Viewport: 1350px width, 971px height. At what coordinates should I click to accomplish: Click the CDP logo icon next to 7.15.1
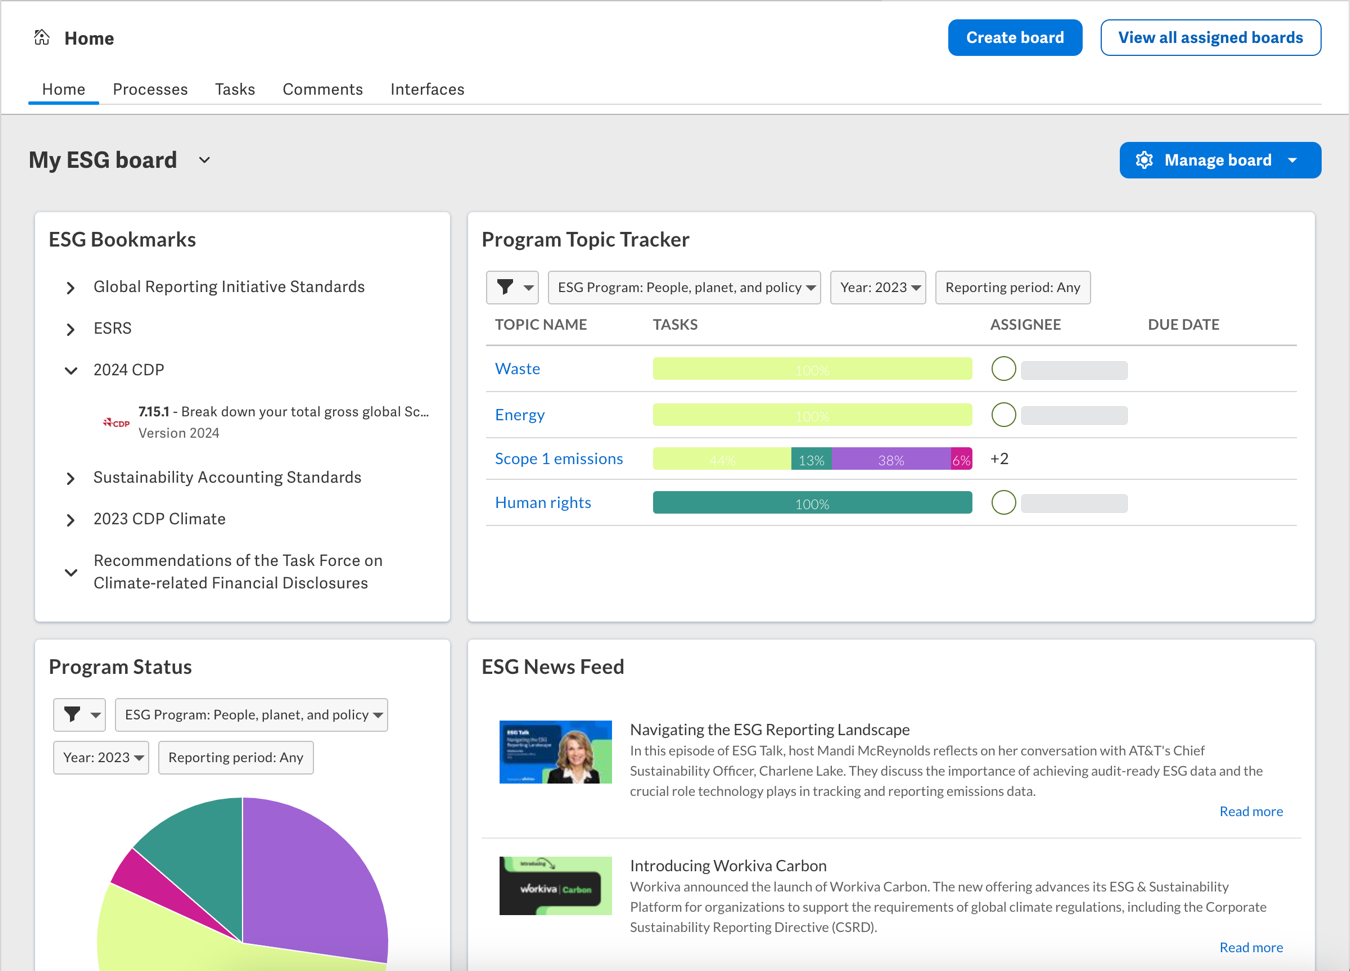(x=116, y=422)
